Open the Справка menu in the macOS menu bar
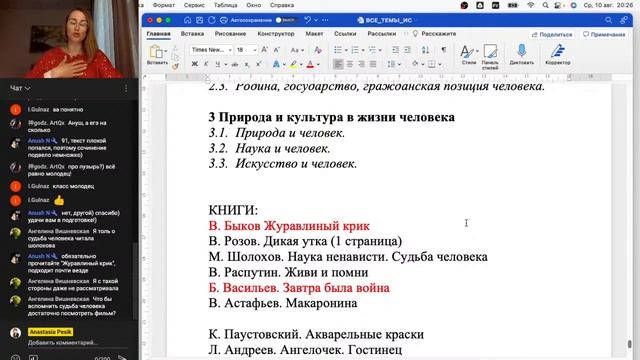Image resolution: width=640 pixels, height=360 pixels. [282, 5]
